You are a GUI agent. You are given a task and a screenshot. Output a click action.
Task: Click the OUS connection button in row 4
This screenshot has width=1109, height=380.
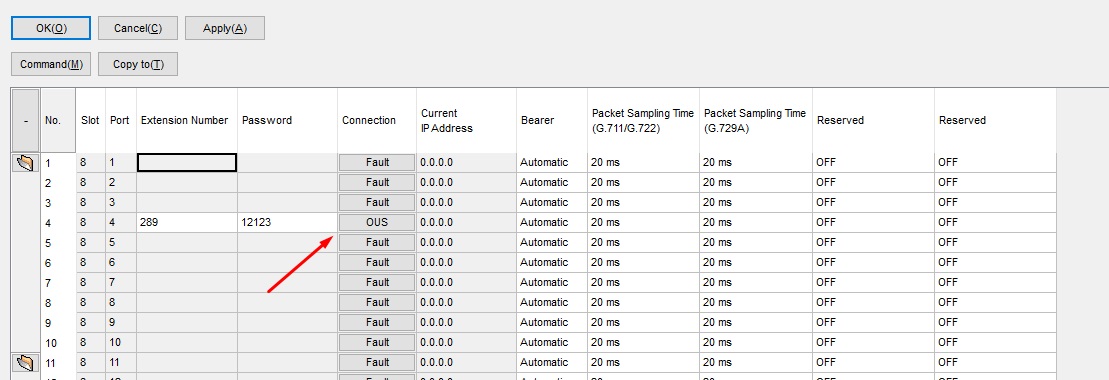(377, 222)
